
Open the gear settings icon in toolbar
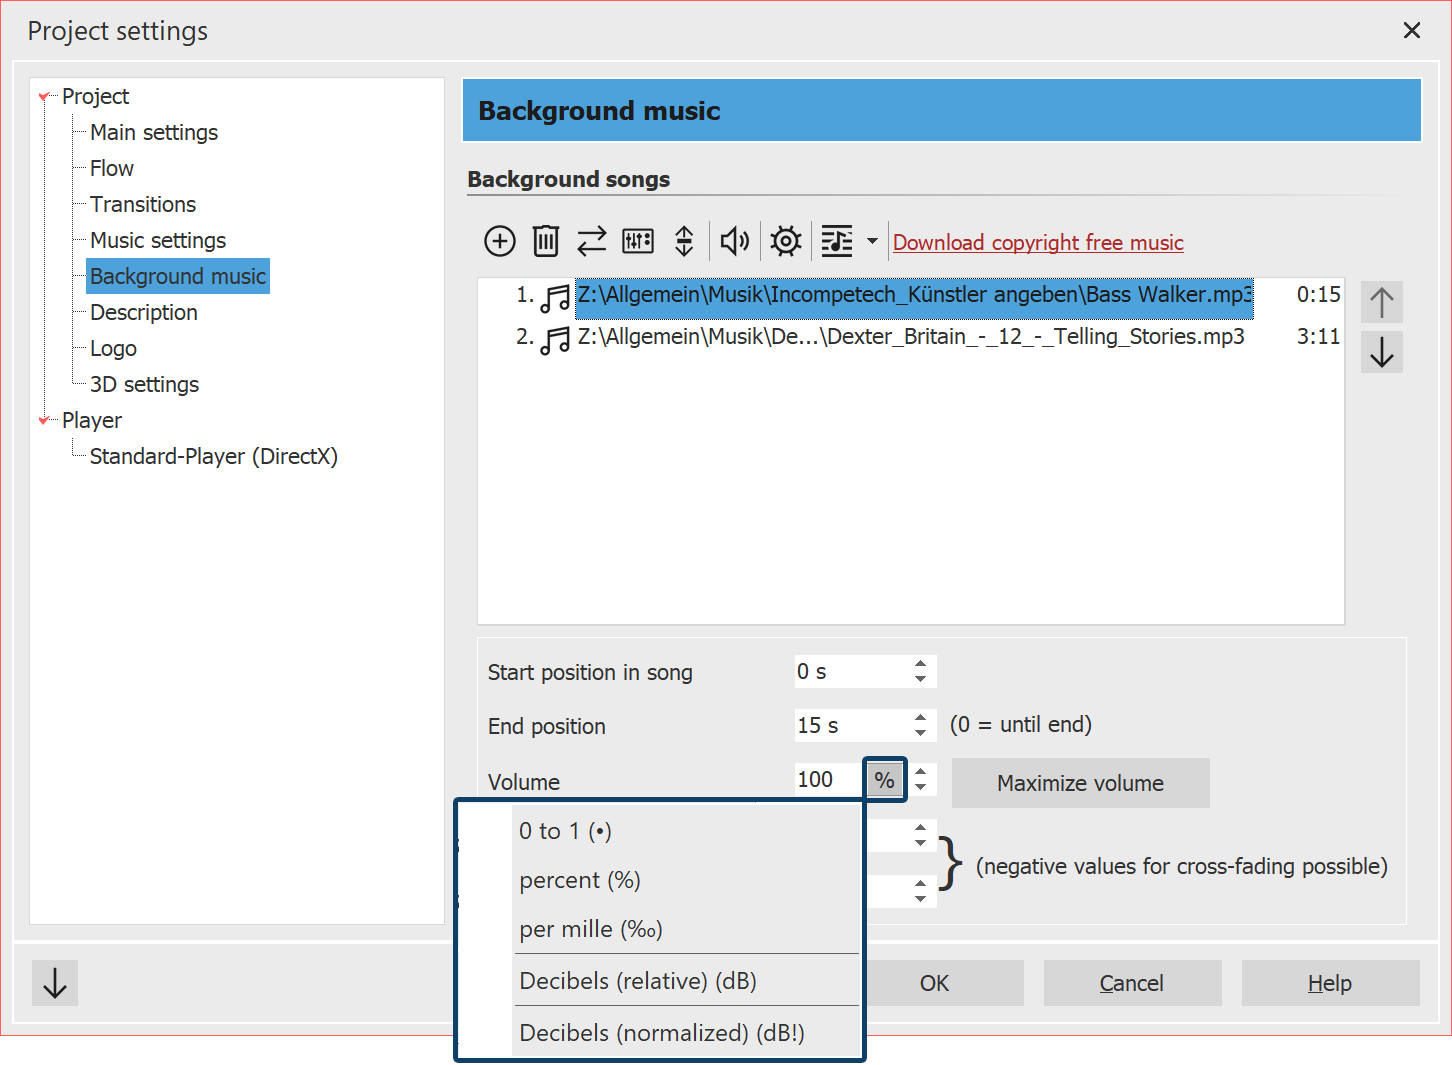point(786,241)
